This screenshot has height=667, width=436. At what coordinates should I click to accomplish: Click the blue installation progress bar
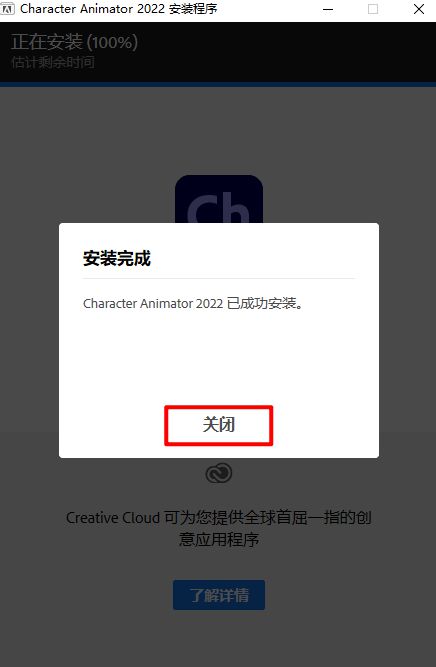pos(218,85)
